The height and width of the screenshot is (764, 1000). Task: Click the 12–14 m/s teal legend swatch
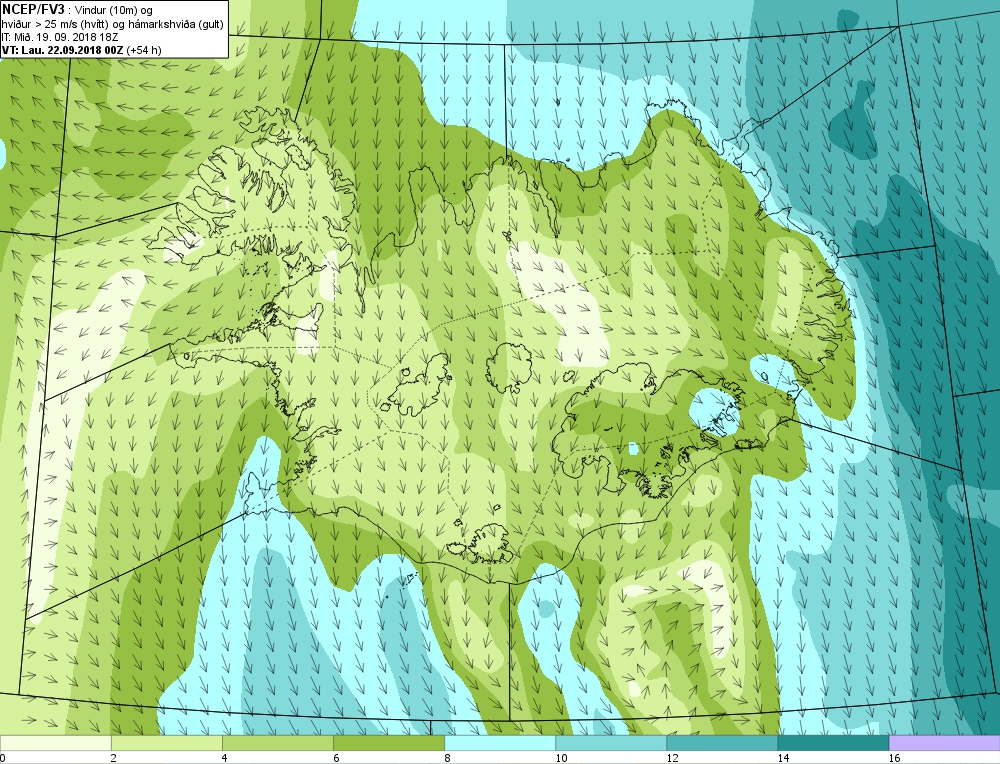point(721,743)
